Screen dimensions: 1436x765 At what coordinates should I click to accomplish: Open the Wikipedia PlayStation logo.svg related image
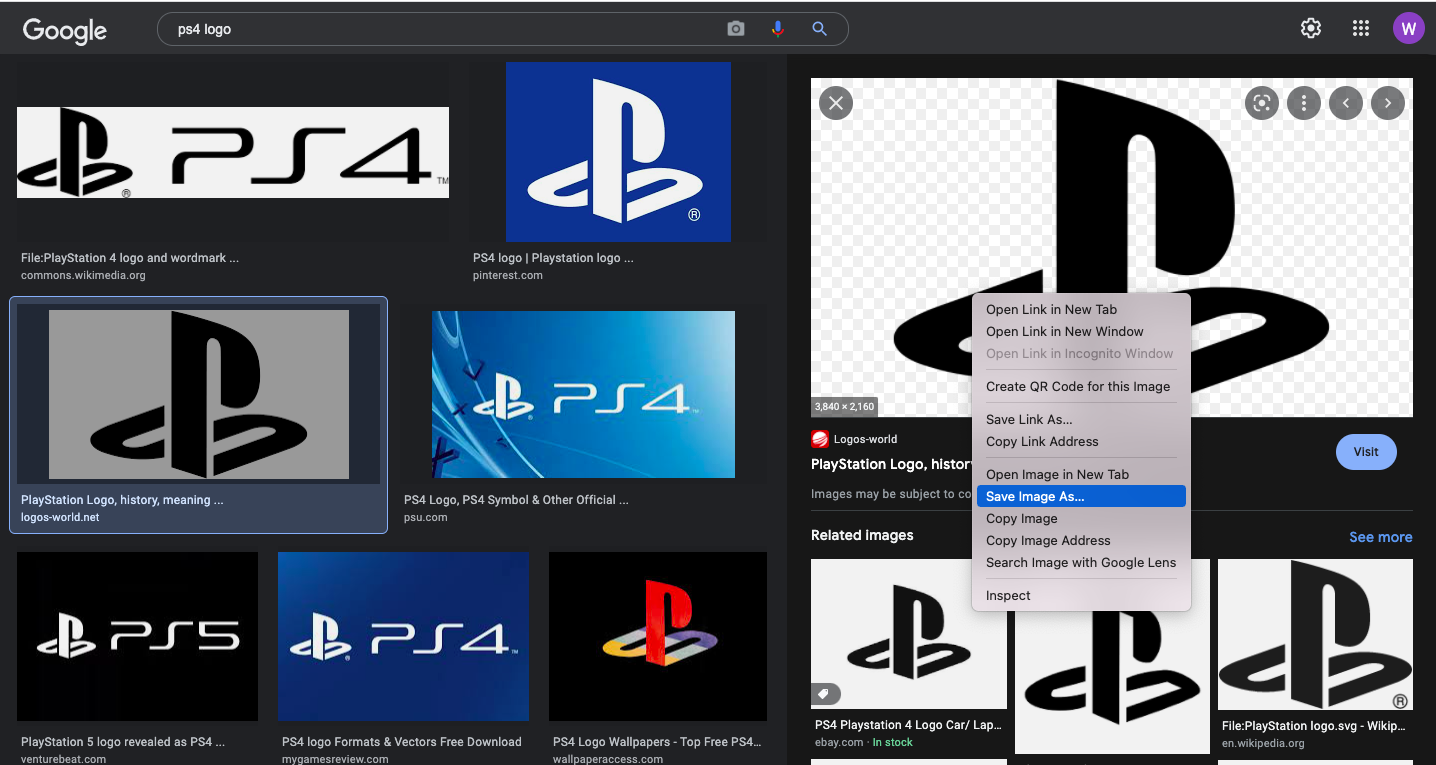(1315, 634)
